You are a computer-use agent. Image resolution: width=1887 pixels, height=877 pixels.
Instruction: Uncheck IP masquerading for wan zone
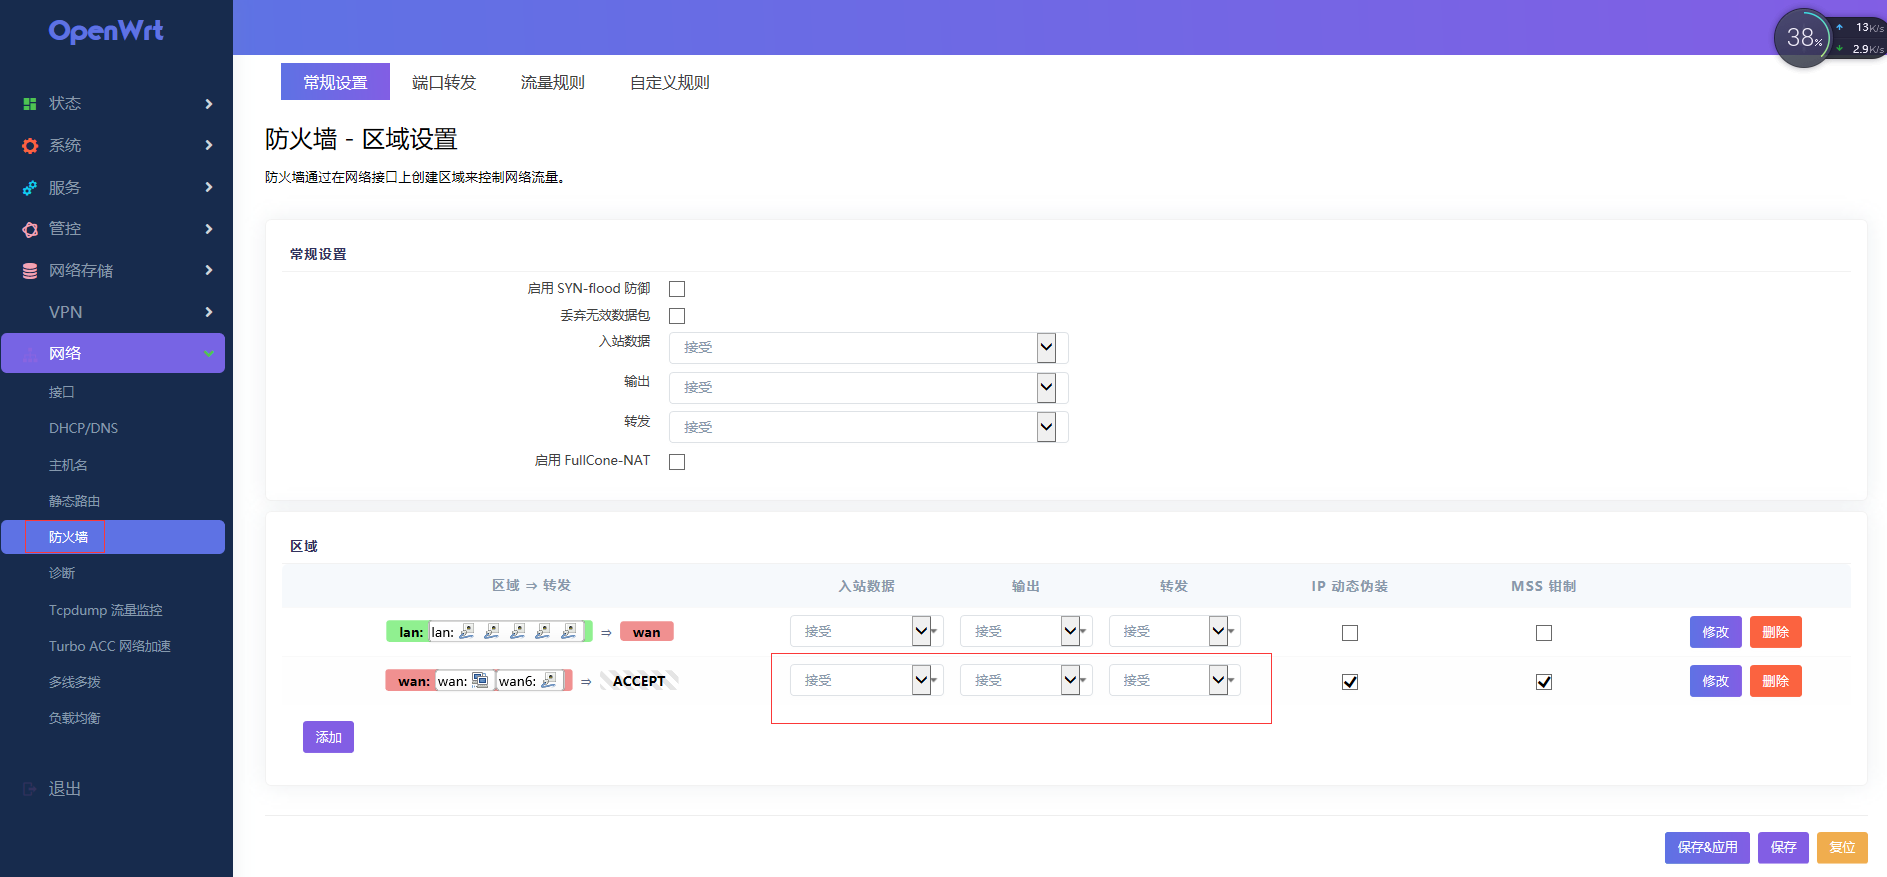click(1350, 682)
